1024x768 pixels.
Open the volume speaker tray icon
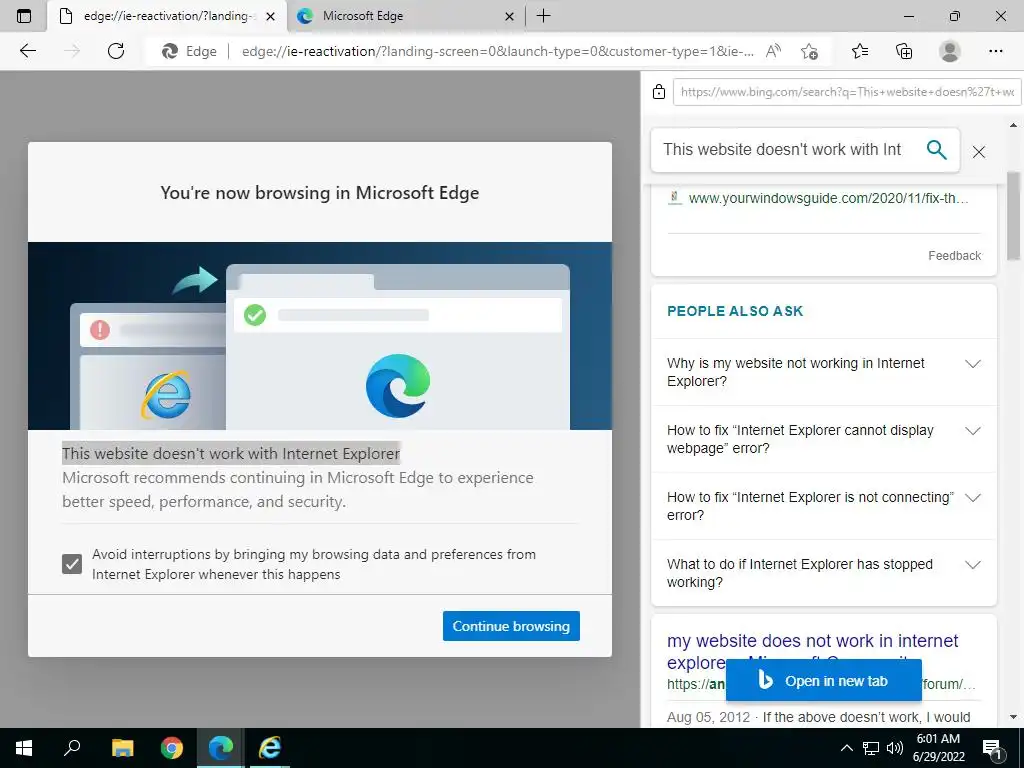(895, 748)
